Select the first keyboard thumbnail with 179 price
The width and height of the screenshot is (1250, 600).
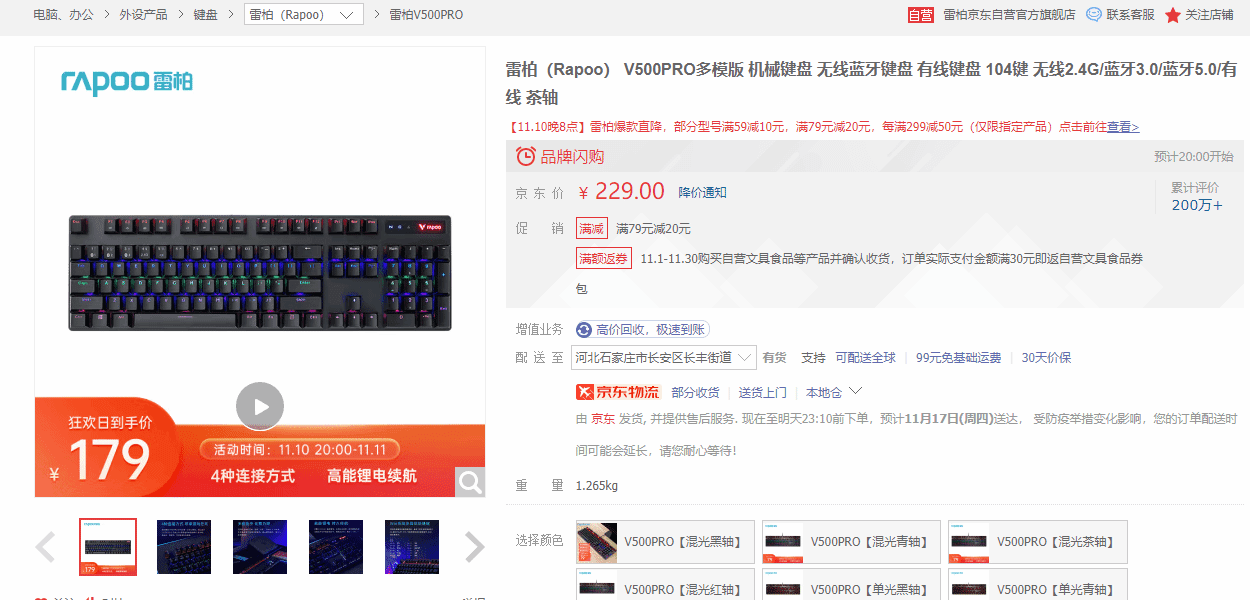[x=108, y=547]
